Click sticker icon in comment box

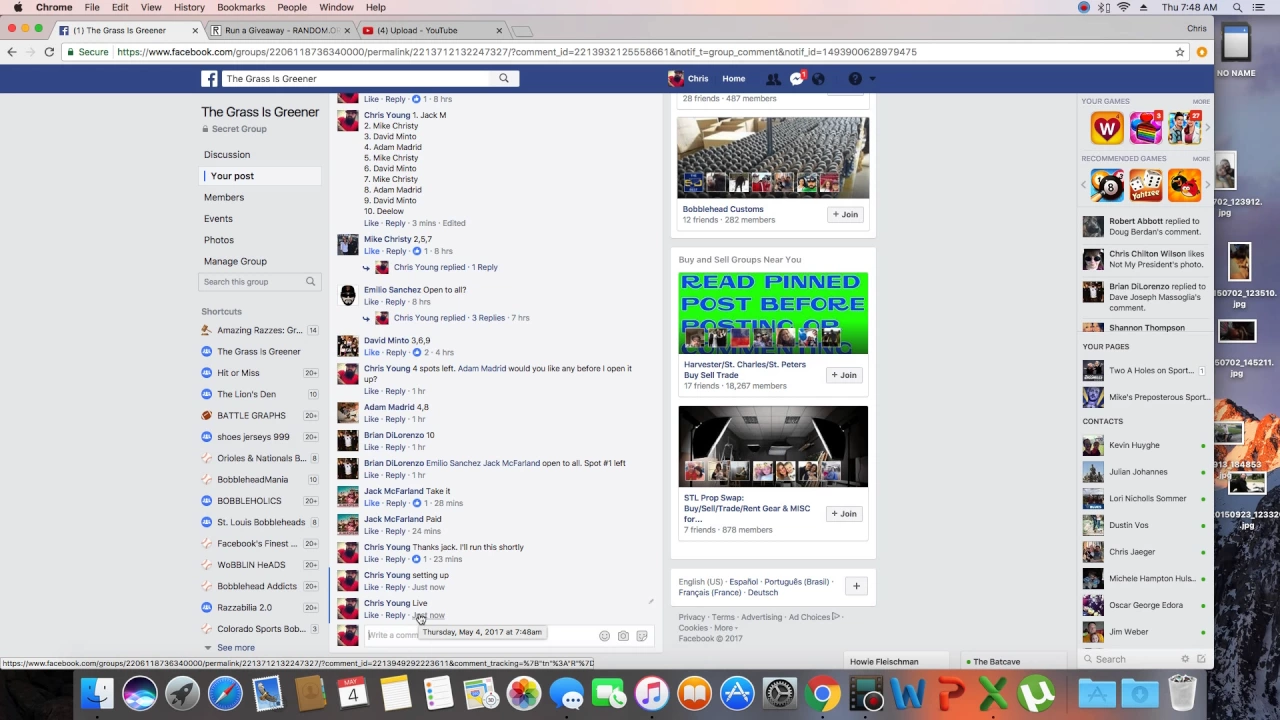[642, 636]
